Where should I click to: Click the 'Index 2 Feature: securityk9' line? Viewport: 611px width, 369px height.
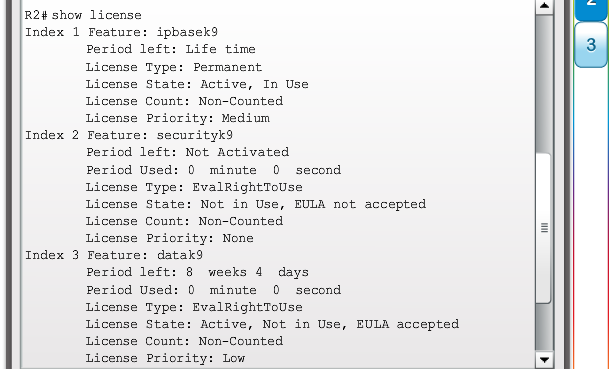[x=129, y=135]
